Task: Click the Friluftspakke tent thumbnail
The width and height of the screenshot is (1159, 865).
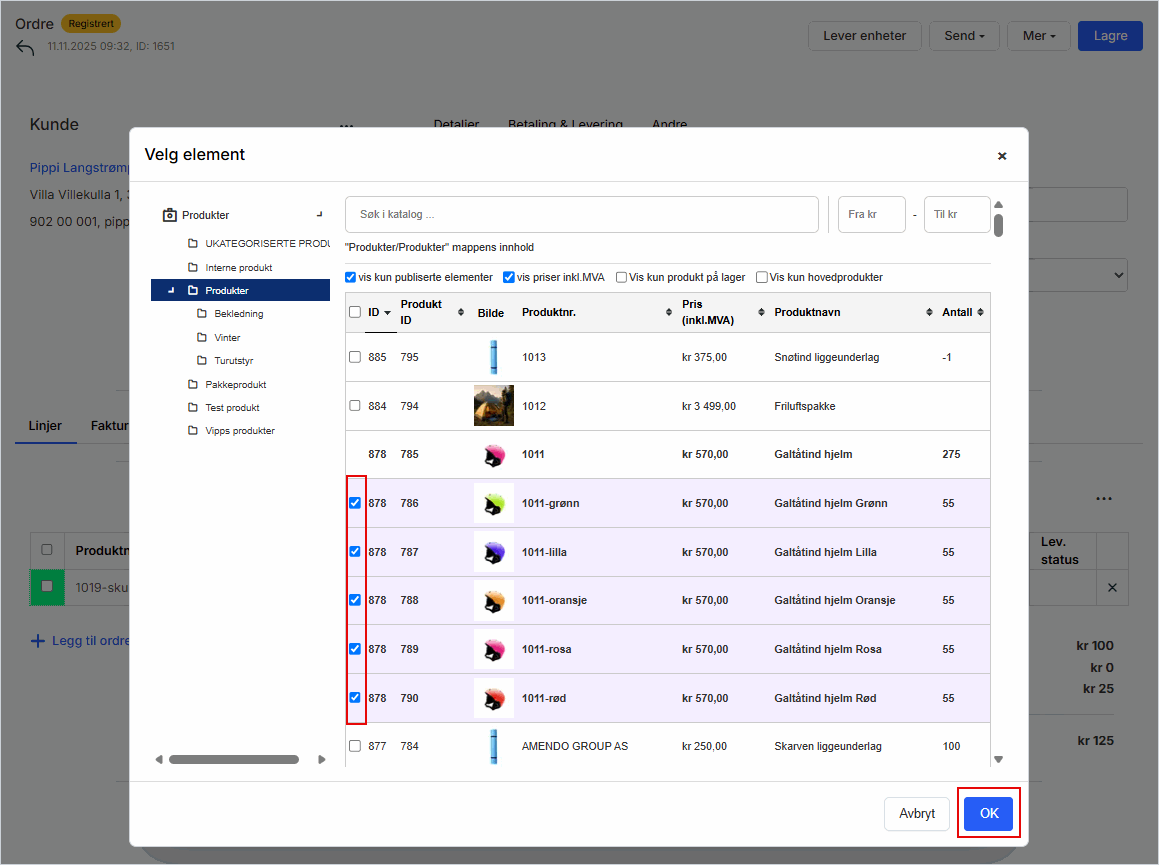Action: point(493,406)
